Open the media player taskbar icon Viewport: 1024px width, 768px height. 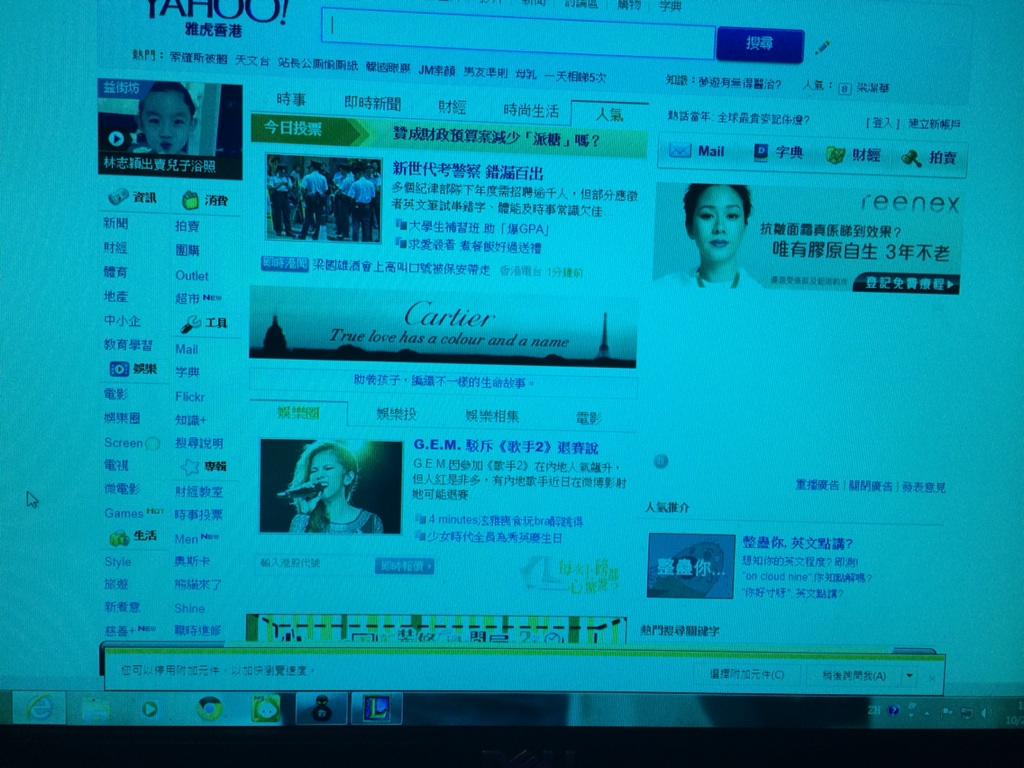(x=150, y=709)
